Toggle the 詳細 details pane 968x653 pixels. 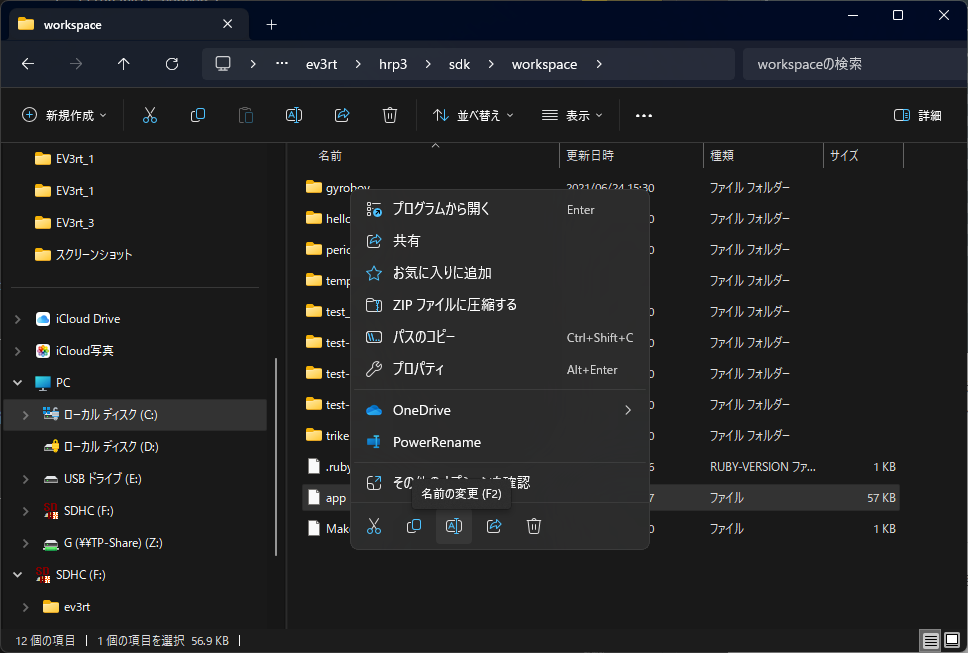pyautogui.click(x=917, y=115)
